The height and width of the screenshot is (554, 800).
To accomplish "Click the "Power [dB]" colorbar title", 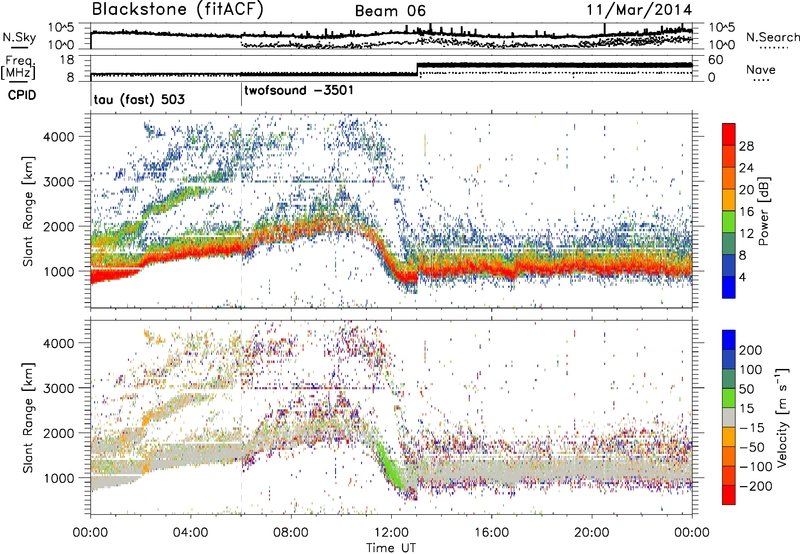I will tap(763, 211).
